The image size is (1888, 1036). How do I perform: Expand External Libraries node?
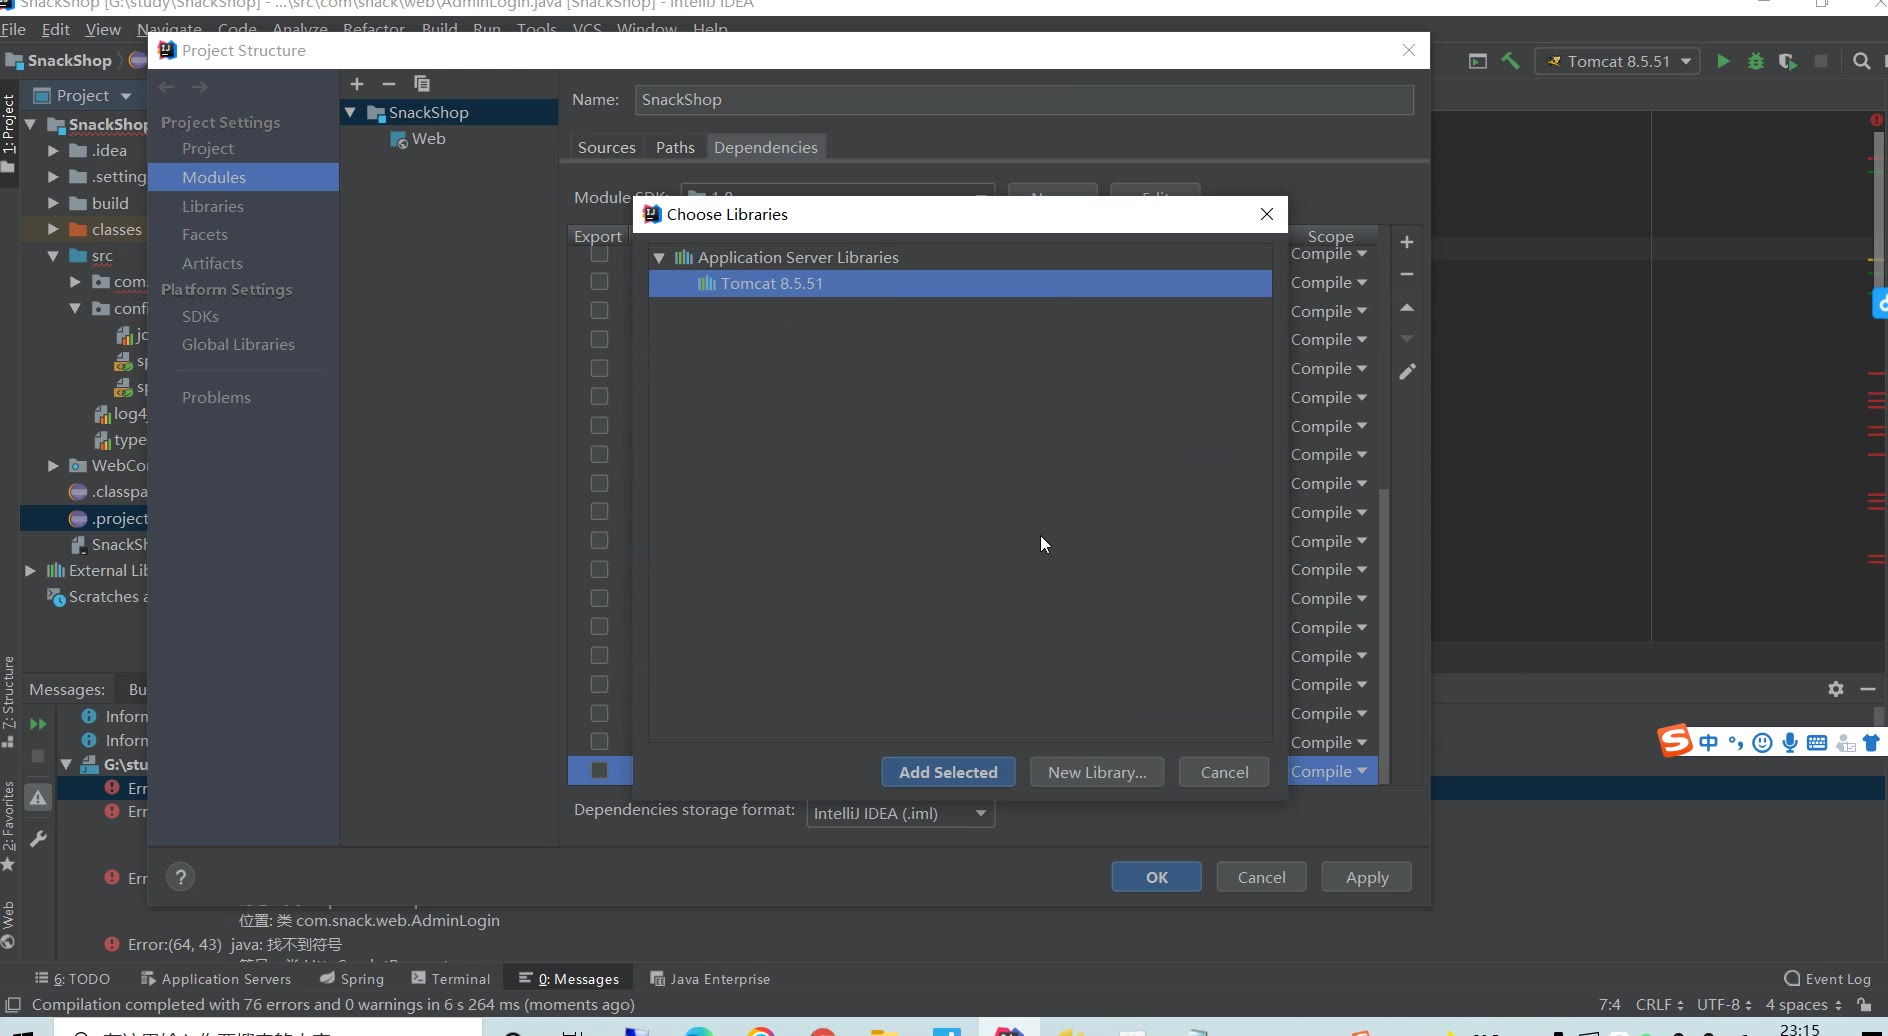click(30, 571)
